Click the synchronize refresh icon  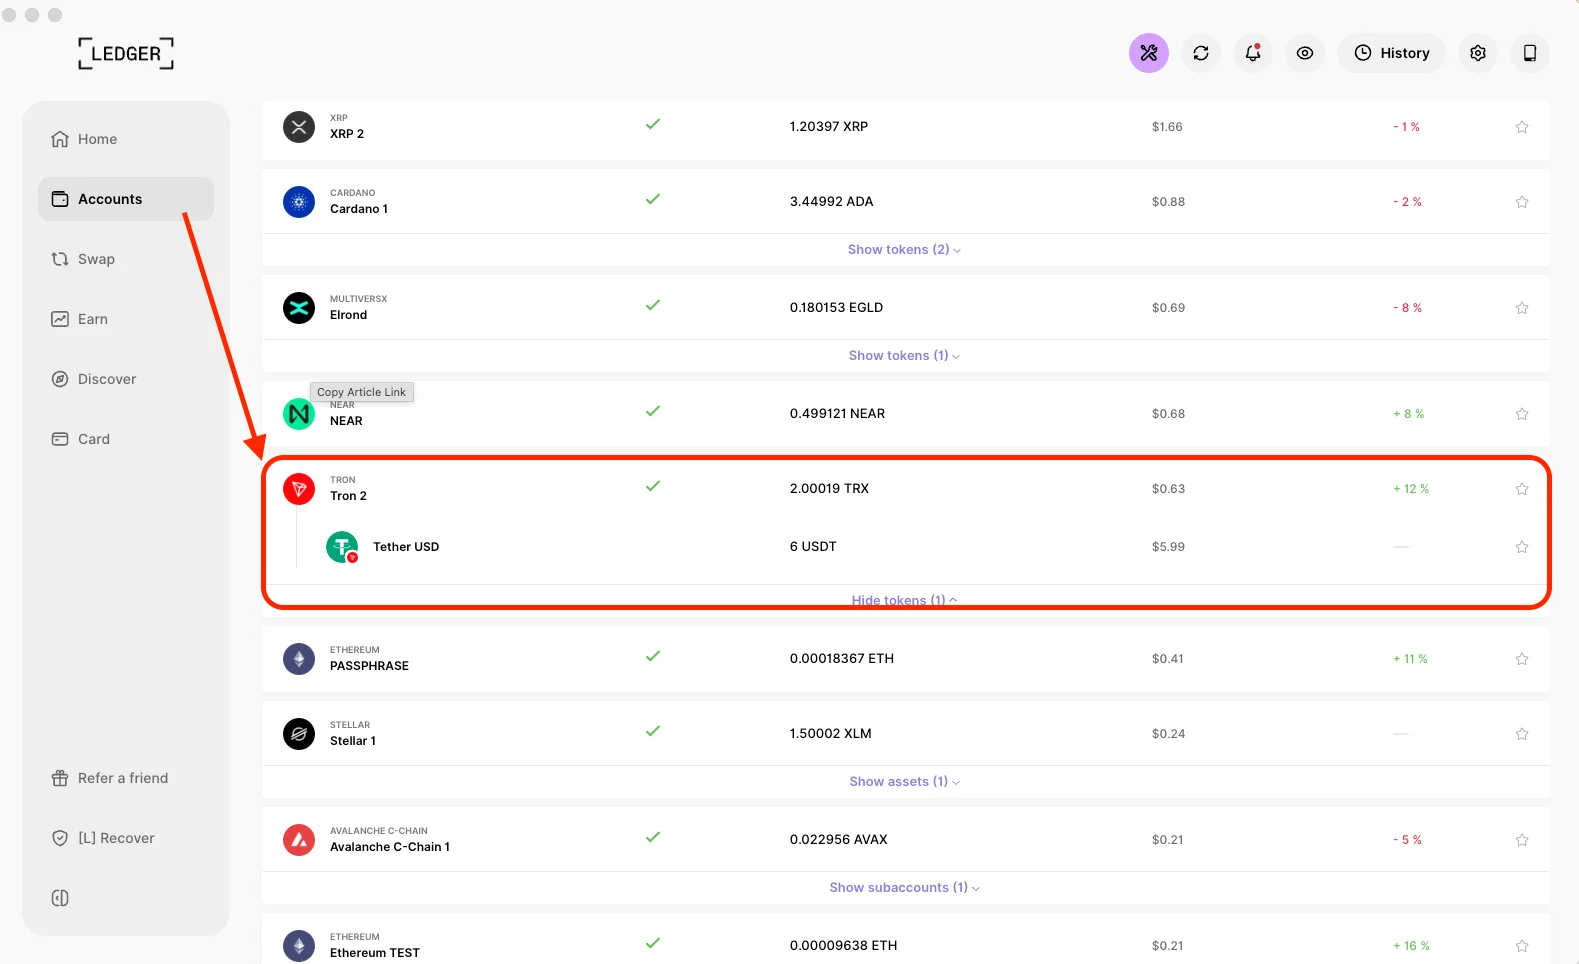point(1201,53)
